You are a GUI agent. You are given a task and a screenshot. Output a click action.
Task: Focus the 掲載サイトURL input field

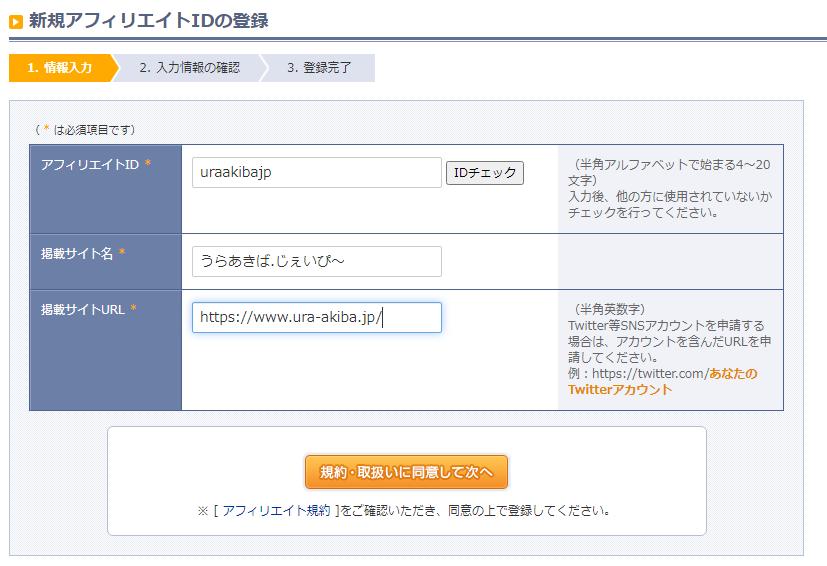tap(316, 318)
